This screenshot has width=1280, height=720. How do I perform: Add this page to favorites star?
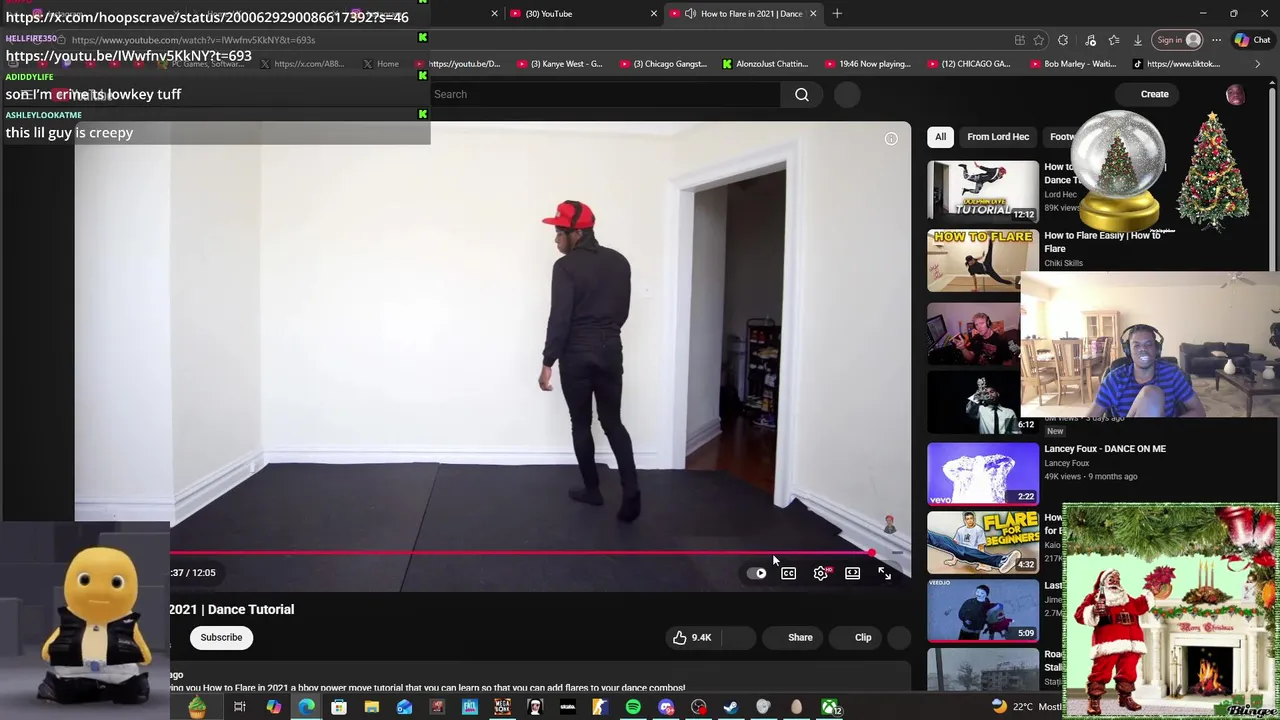click(1039, 40)
